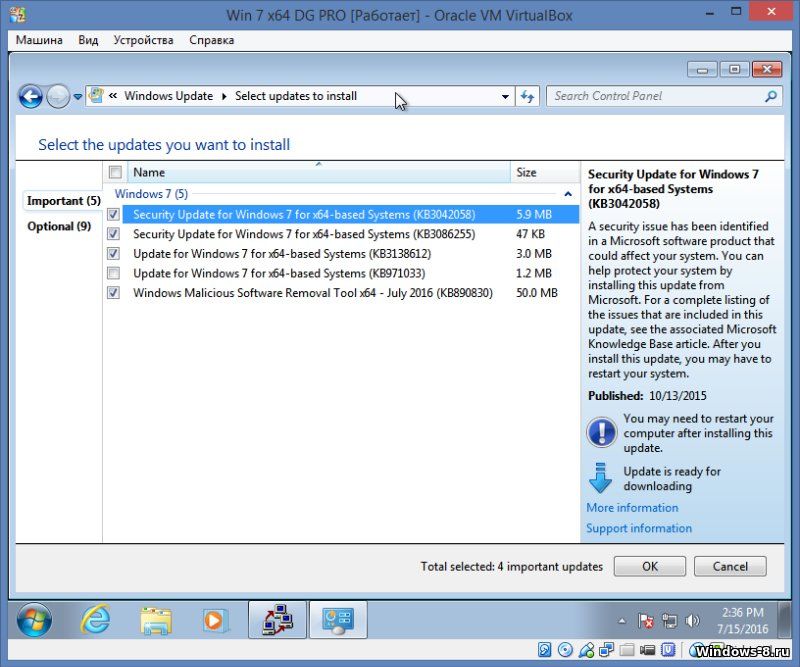Switch to the Optional (9) tab
Screen dimensions: 800x667
tap(59, 226)
